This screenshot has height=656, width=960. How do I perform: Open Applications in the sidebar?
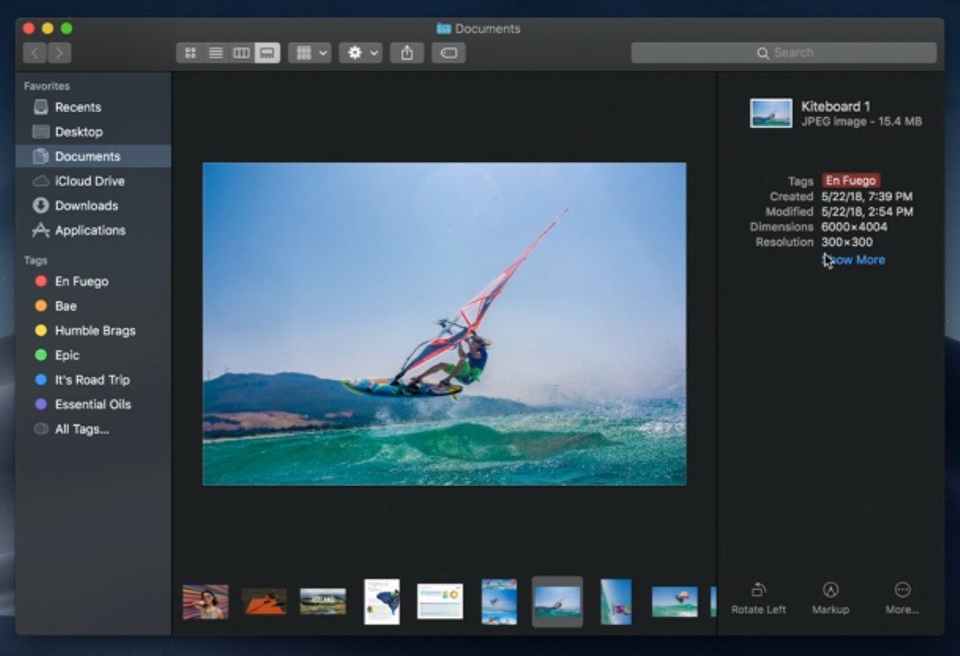[x=93, y=230]
